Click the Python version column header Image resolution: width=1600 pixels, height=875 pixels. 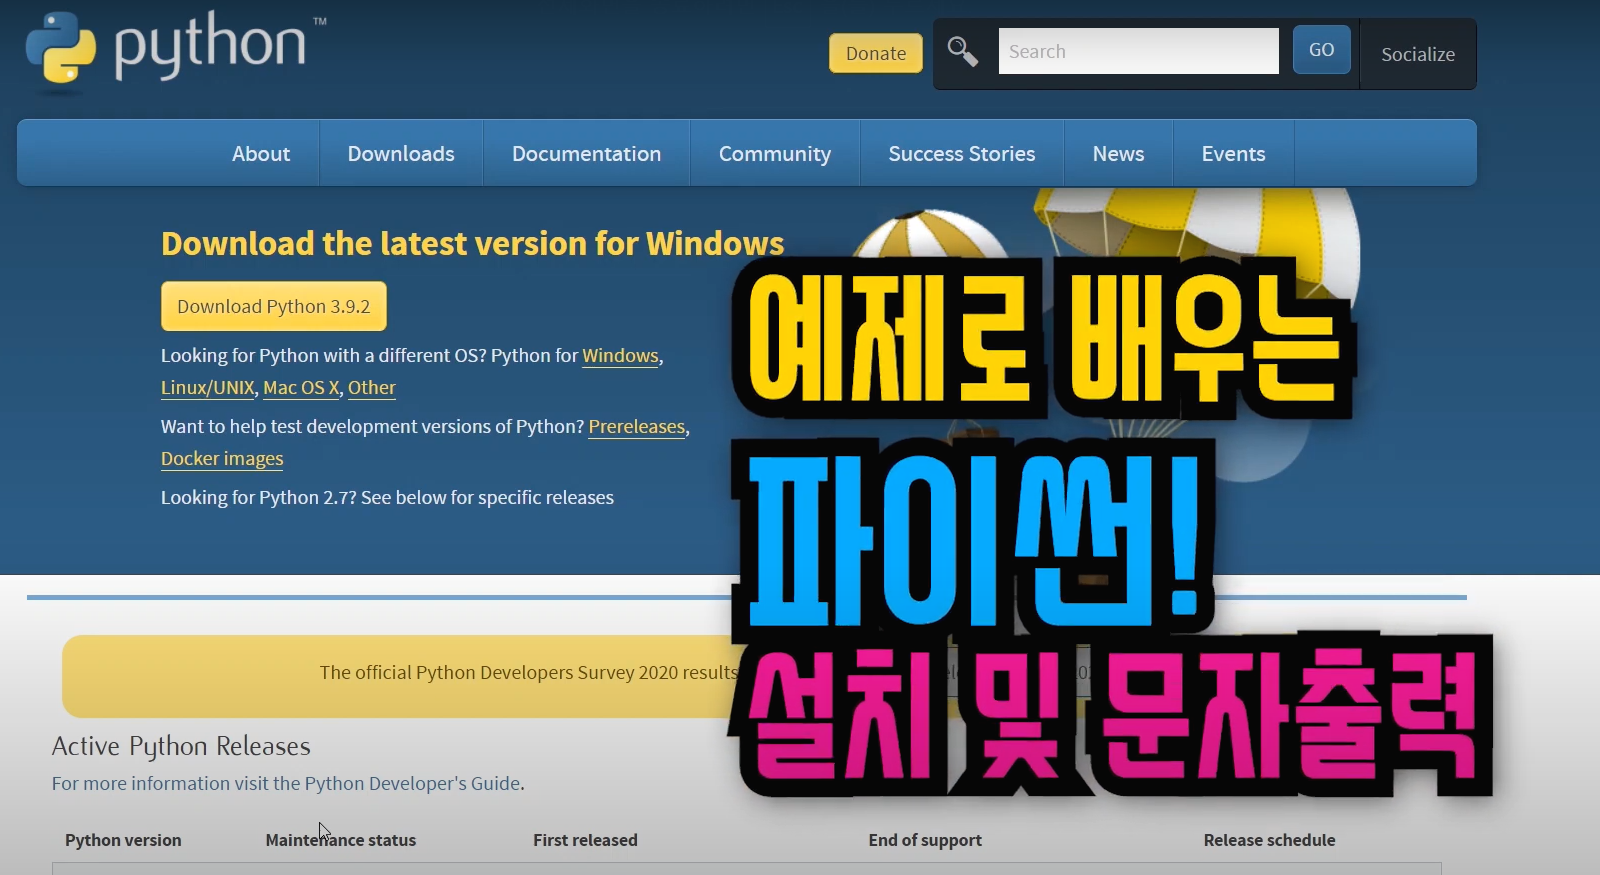coord(123,840)
